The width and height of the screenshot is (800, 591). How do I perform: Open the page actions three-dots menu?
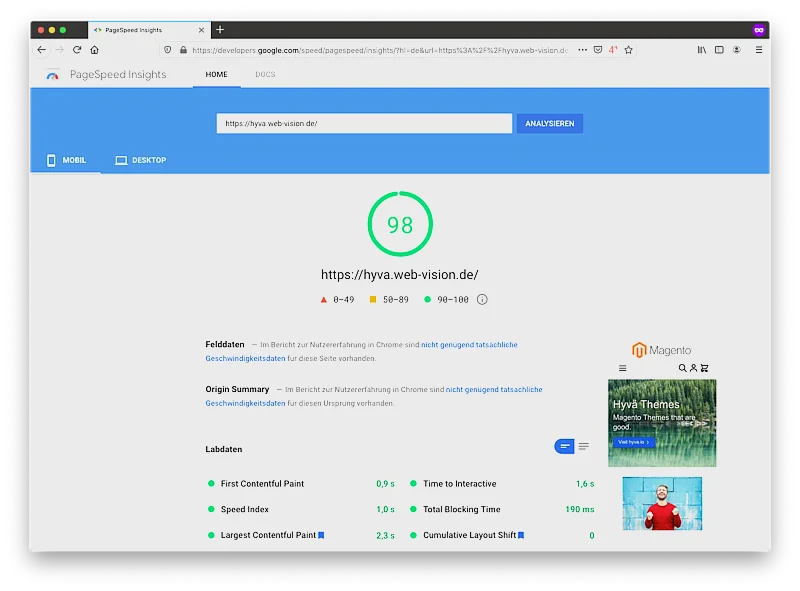pyautogui.click(x=583, y=50)
